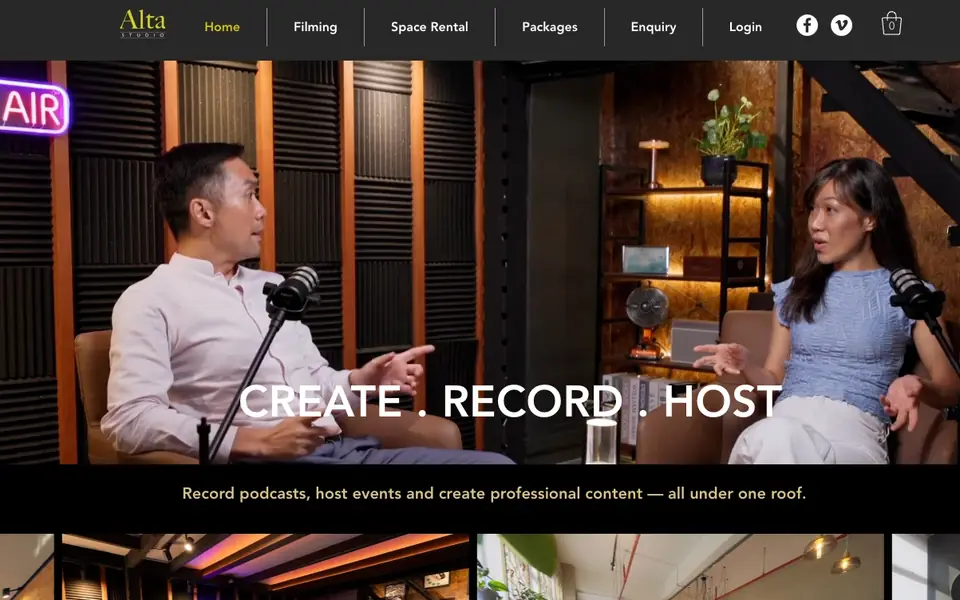The width and height of the screenshot is (960, 600).
Task: Click the Alta Studio logo
Action: coord(143,24)
